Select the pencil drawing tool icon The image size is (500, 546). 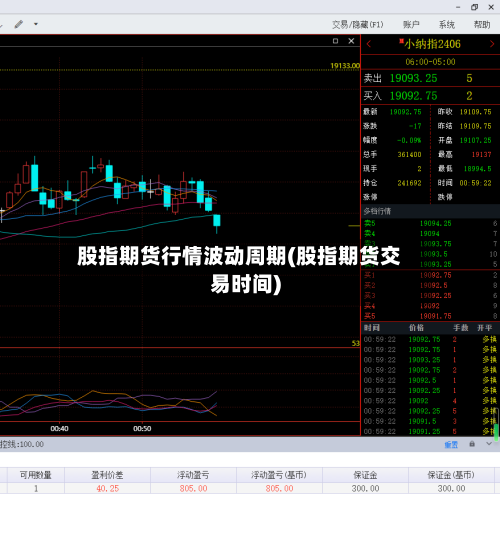(19, 24)
